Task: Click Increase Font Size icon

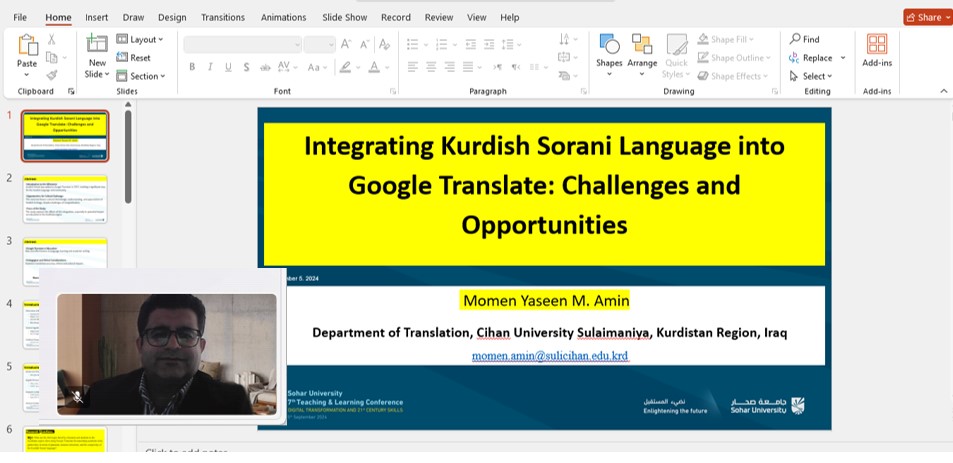Action: point(346,44)
